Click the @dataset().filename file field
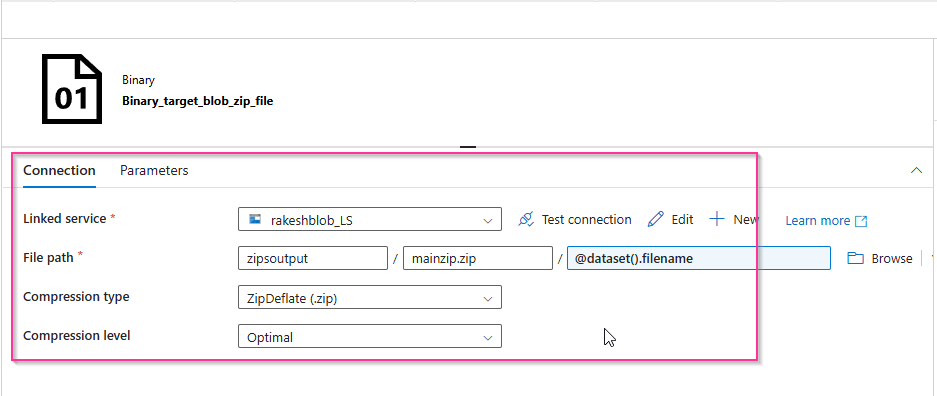The width and height of the screenshot is (937, 396). click(x=699, y=258)
